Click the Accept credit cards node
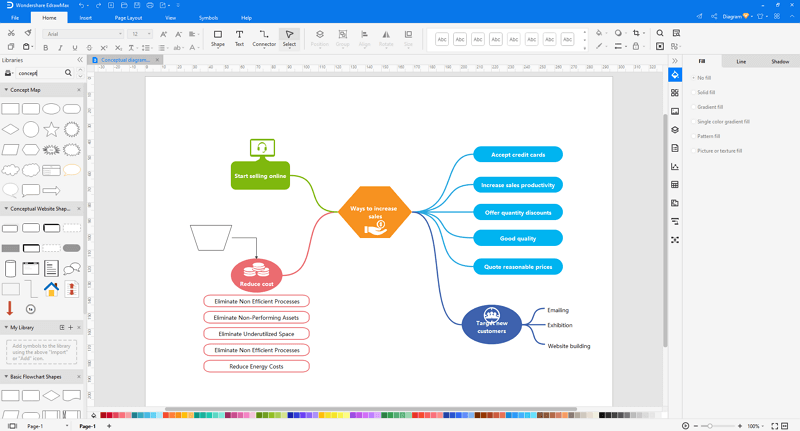 (518, 155)
